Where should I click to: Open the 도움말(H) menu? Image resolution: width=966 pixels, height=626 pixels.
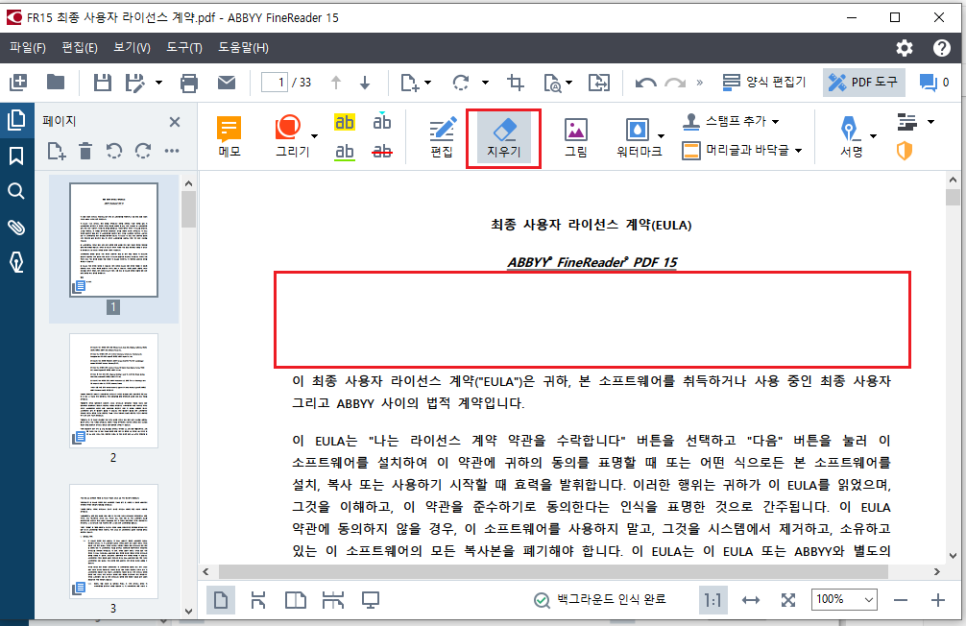coord(243,47)
